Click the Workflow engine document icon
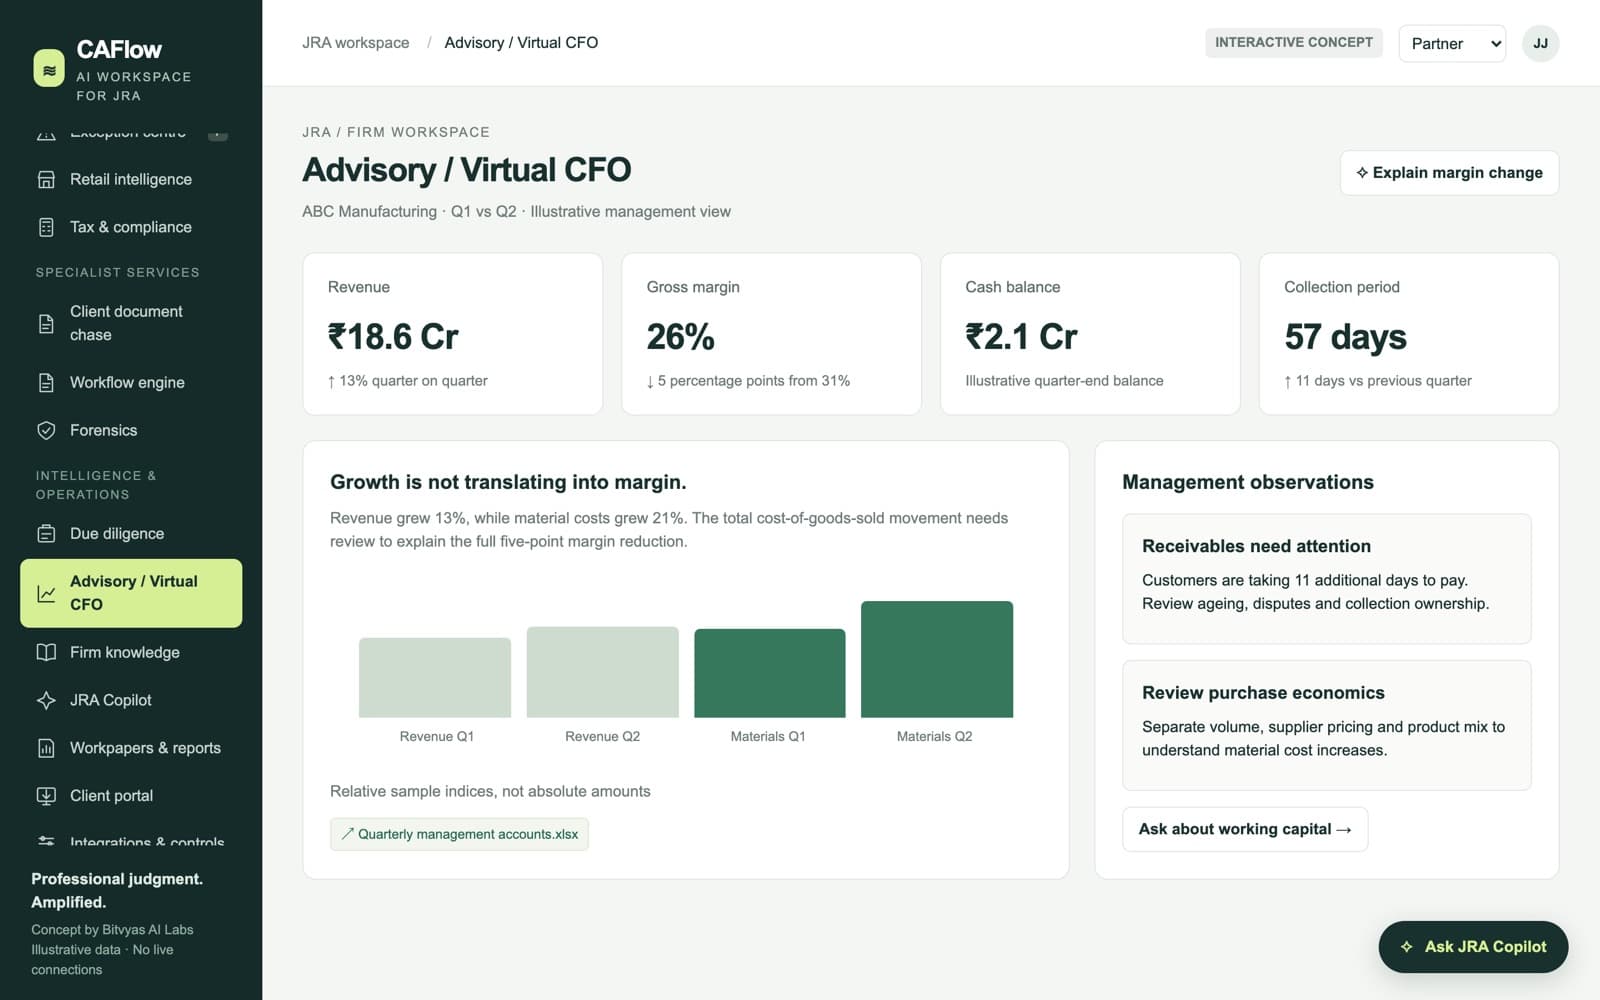Image resolution: width=1600 pixels, height=1000 pixels. (46, 383)
